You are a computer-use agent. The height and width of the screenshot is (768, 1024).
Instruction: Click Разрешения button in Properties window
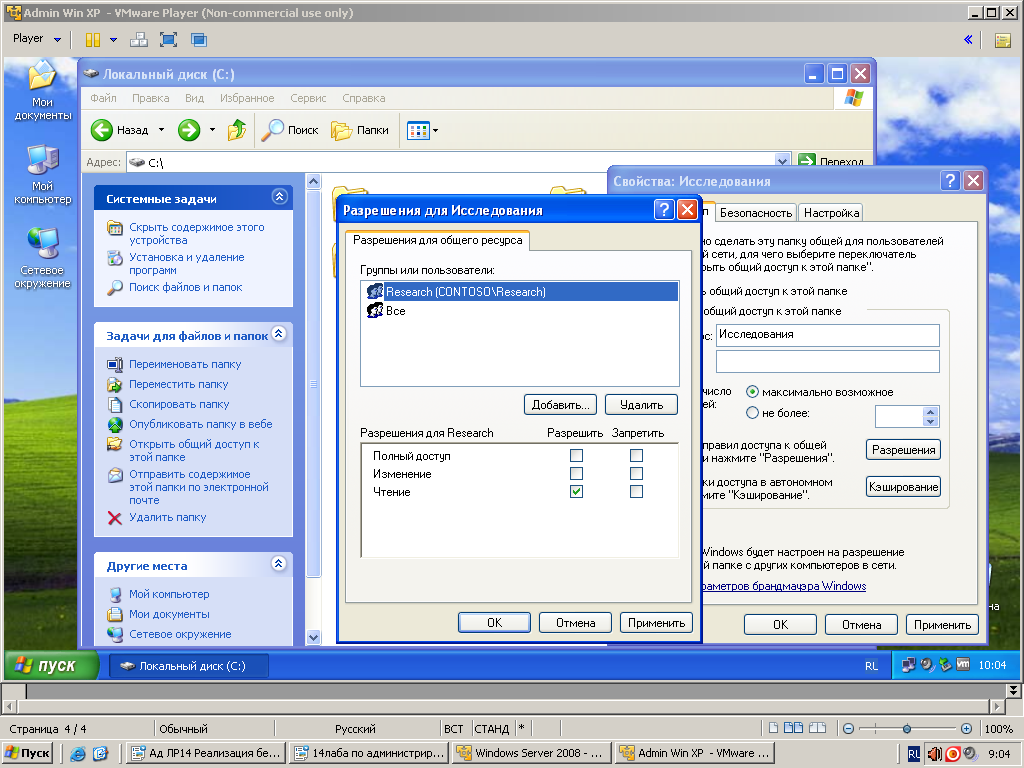903,450
